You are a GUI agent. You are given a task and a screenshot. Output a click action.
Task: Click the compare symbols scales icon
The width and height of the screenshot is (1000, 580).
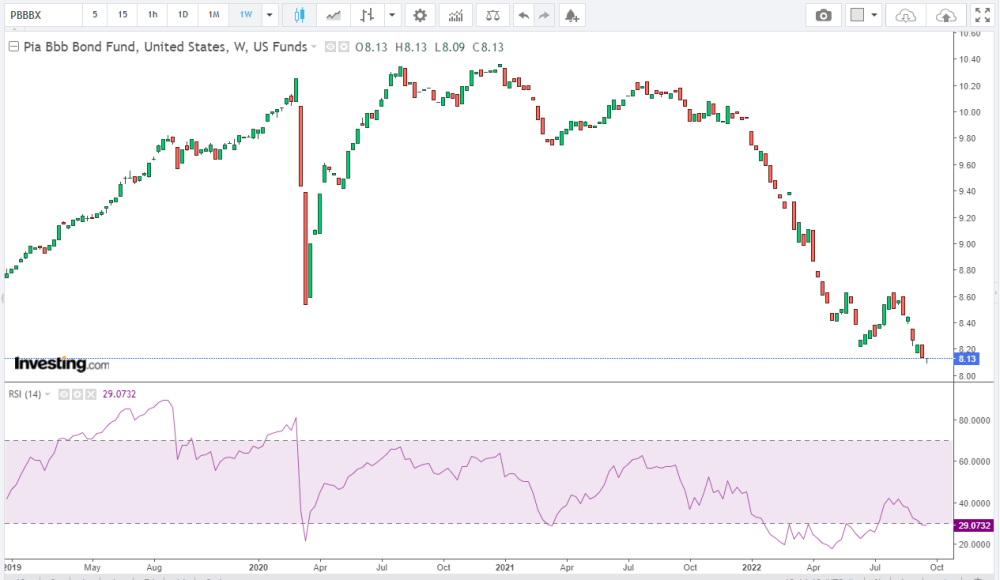[491, 15]
